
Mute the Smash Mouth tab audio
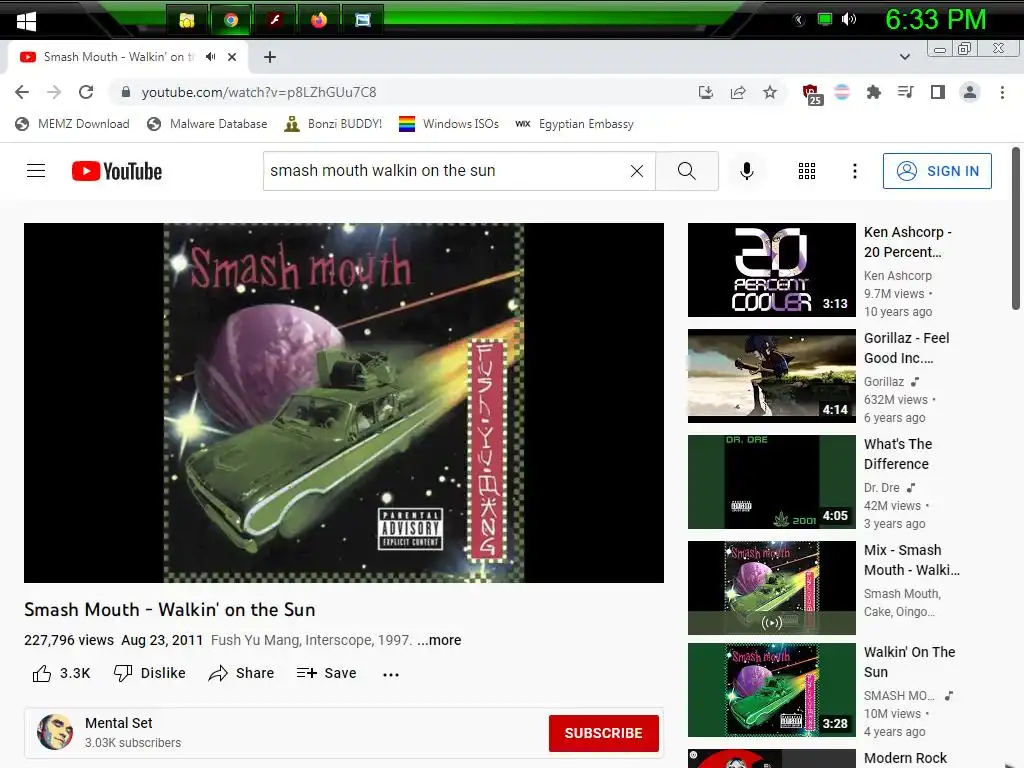(x=210, y=57)
